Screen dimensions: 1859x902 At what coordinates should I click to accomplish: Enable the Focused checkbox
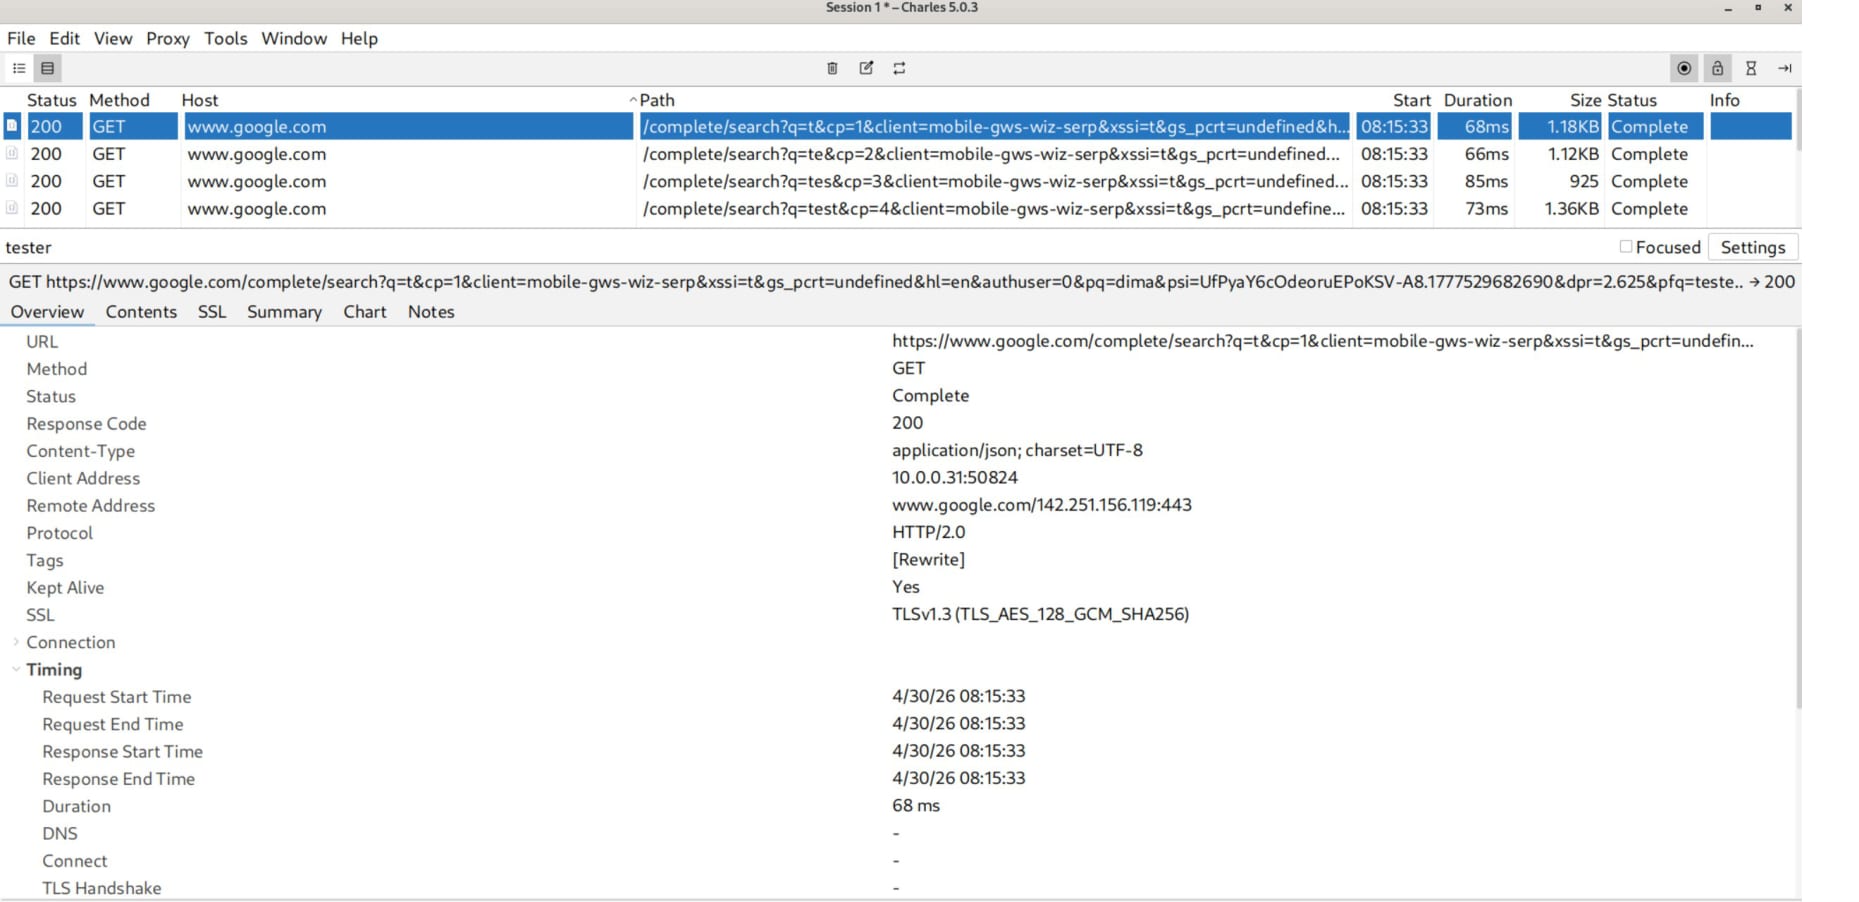tap(1625, 246)
